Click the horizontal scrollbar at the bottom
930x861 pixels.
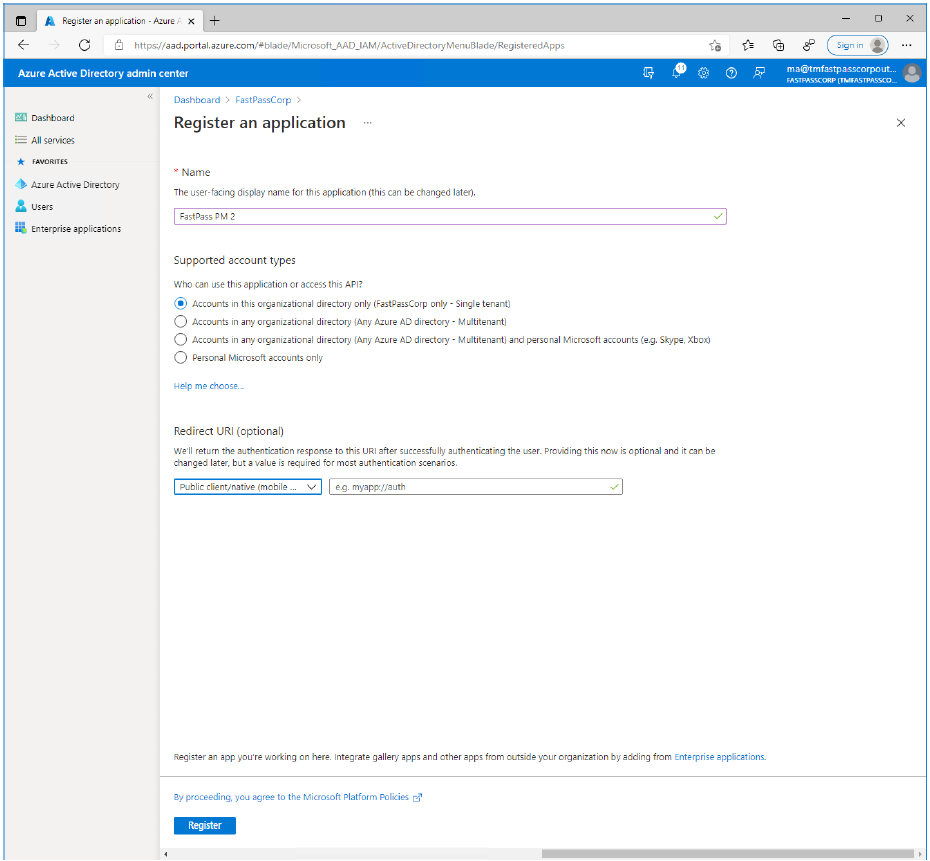click(728, 854)
